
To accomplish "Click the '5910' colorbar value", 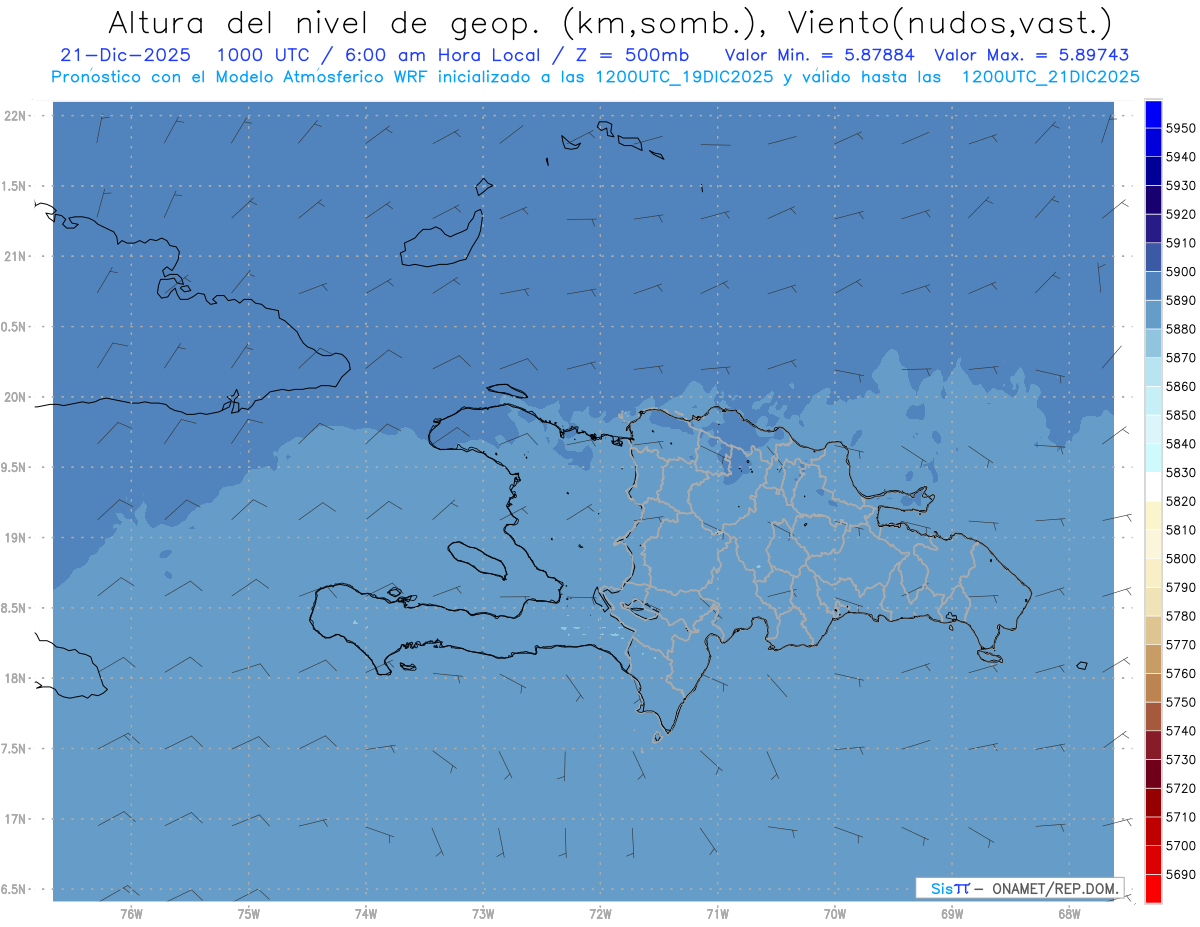I will tap(1180, 243).
